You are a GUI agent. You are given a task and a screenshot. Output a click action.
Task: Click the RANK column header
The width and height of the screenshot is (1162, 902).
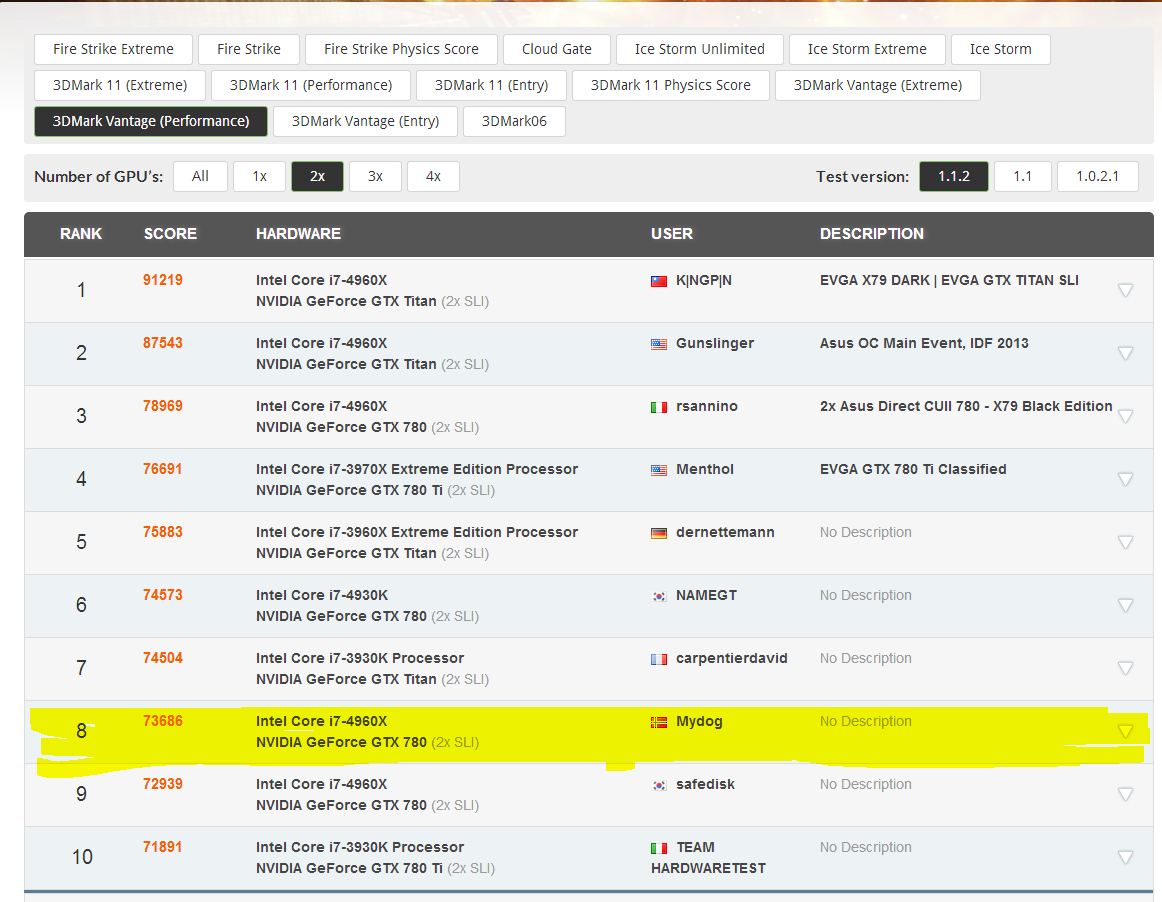click(x=81, y=234)
